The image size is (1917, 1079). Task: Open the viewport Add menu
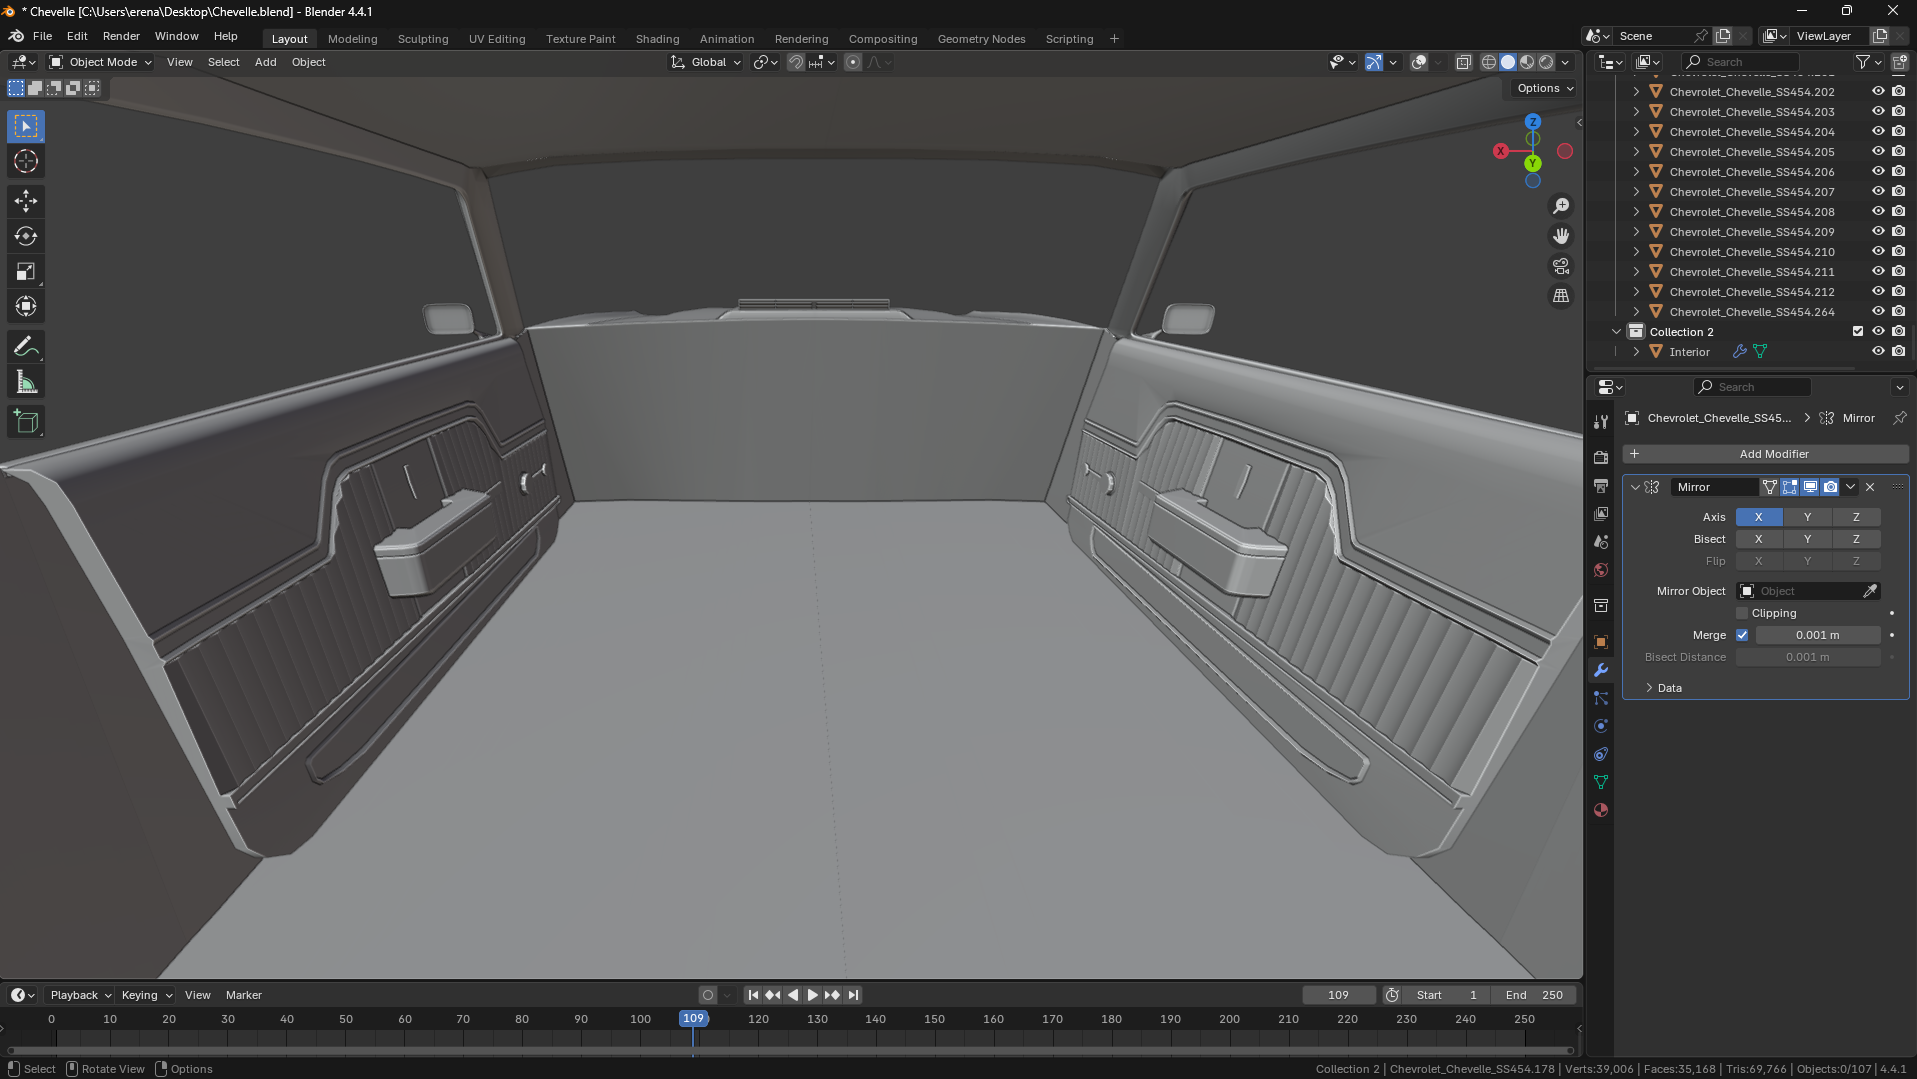point(266,62)
